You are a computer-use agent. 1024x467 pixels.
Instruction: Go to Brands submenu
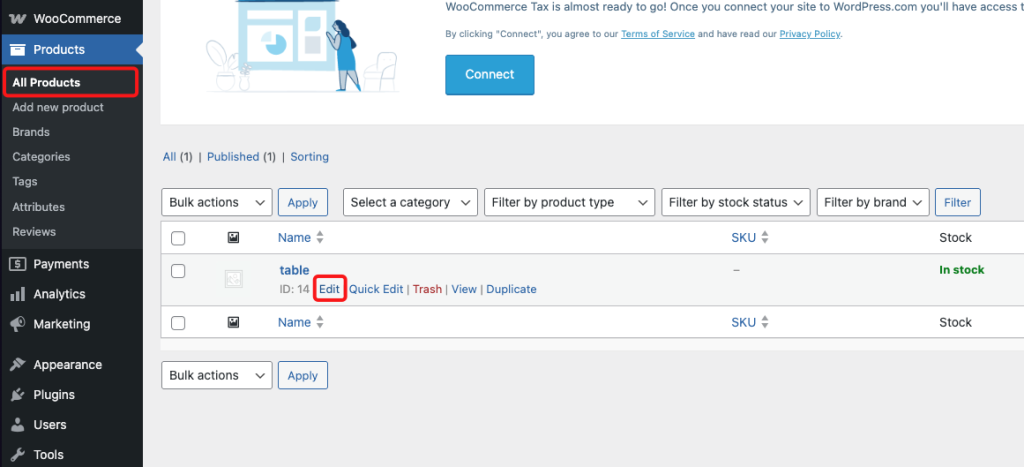tap(31, 132)
